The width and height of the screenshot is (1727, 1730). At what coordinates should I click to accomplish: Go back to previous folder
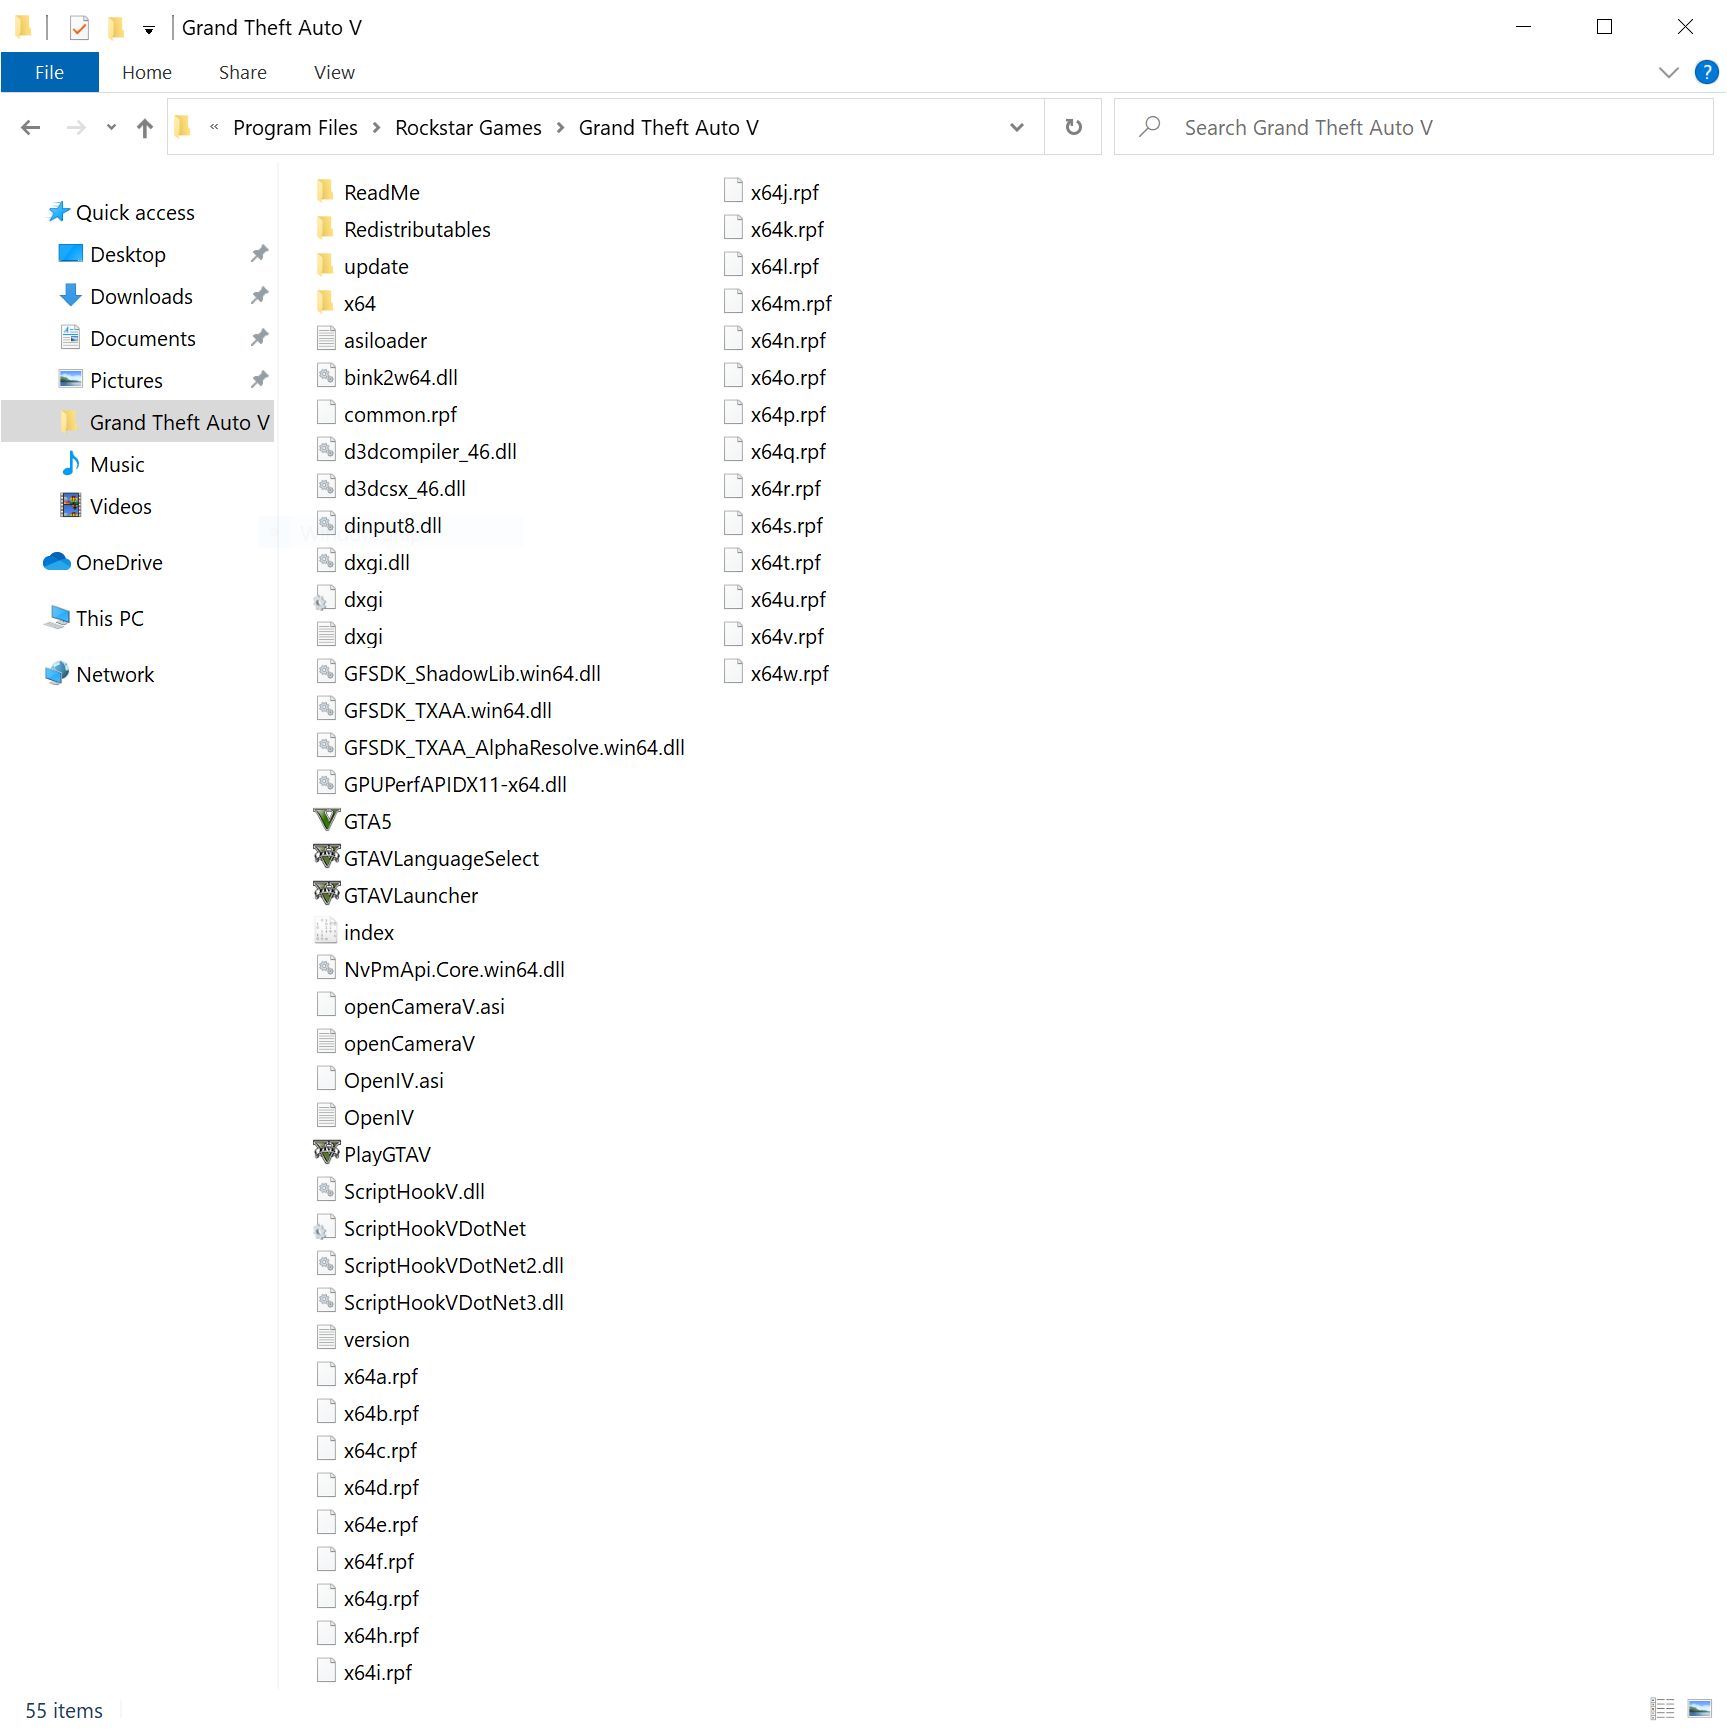[31, 127]
